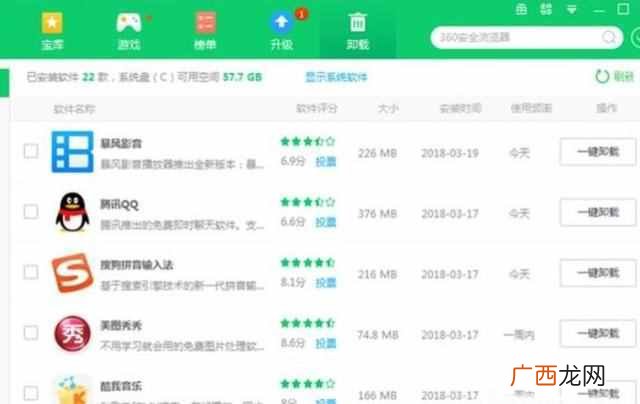The width and height of the screenshot is (640, 404).
Task: Click the 显示系统软件 link
Action: (x=336, y=77)
